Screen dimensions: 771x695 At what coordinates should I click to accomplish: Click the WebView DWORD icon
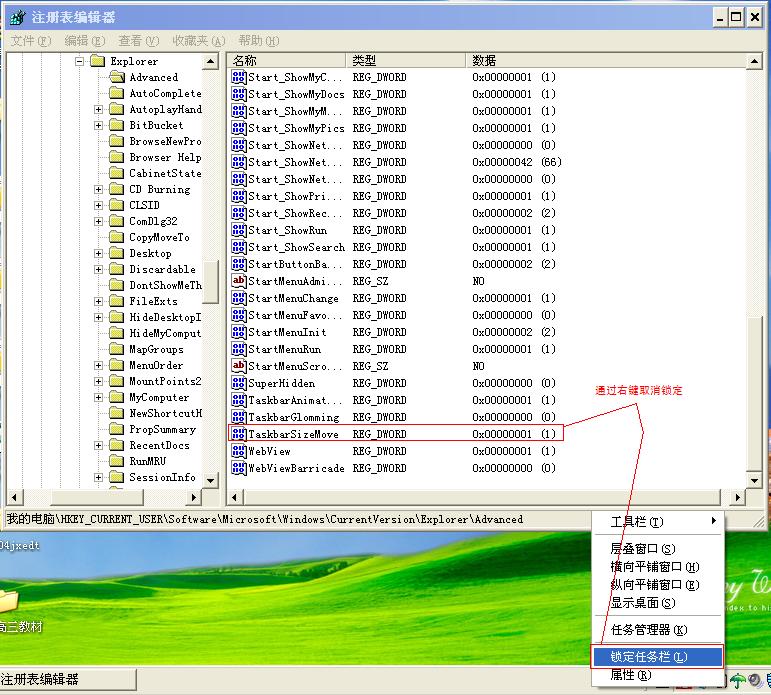coord(238,451)
